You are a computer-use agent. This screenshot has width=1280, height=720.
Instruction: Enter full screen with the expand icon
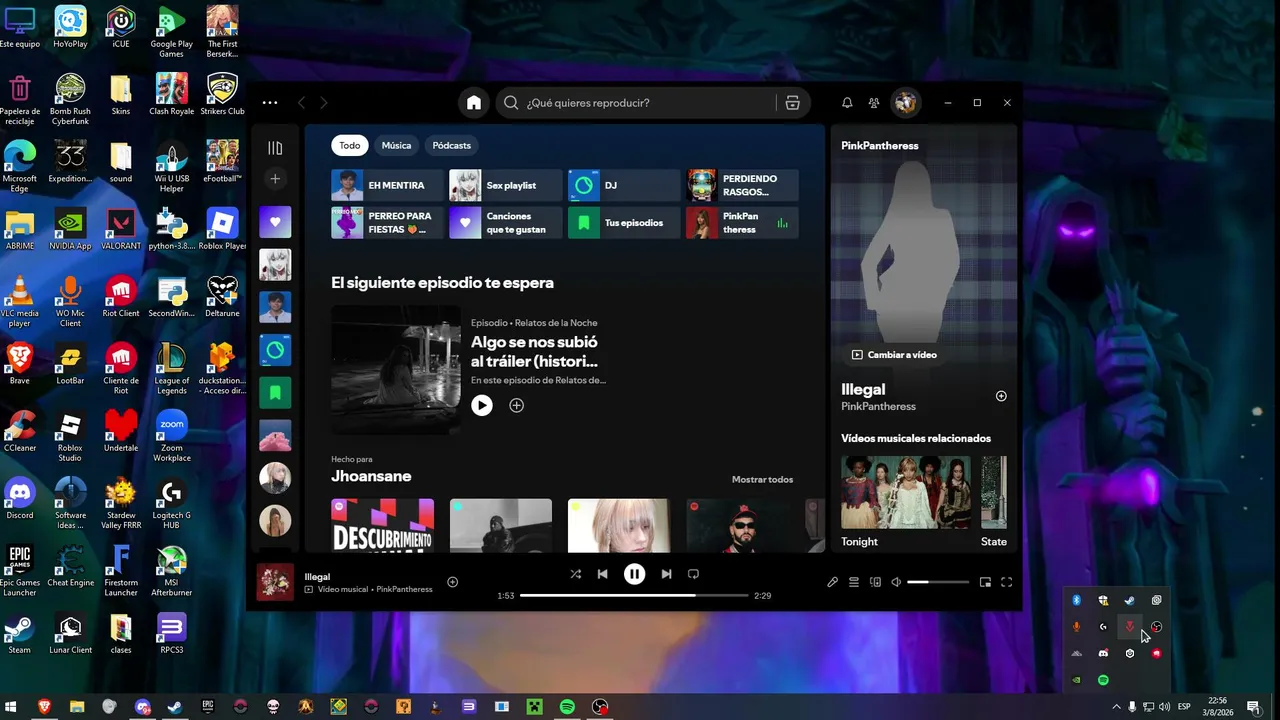(x=1007, y=582)
